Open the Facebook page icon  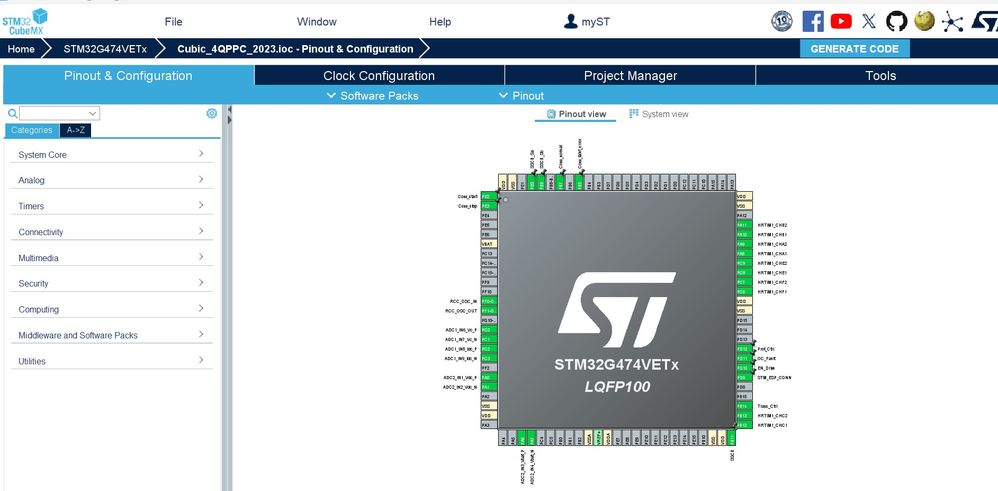(x=813, y=22)
